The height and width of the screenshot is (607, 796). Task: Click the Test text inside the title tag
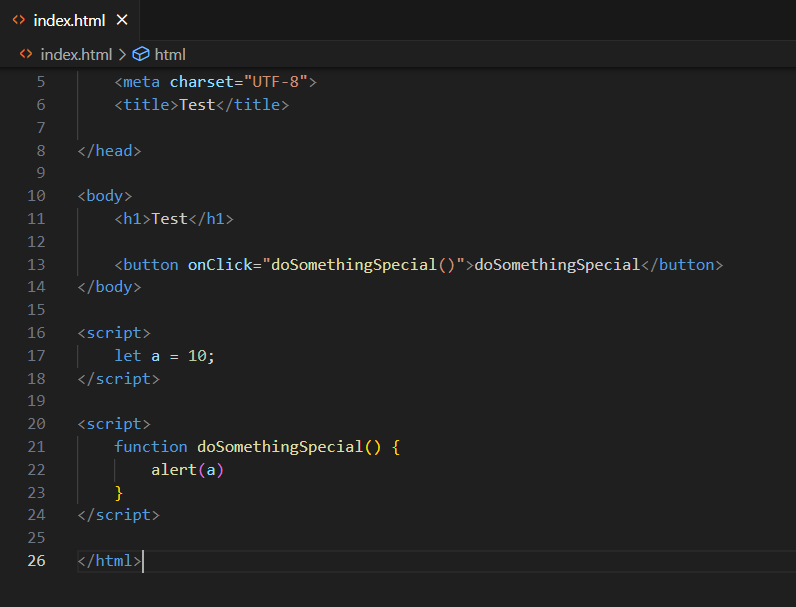(x=197, y=105)
